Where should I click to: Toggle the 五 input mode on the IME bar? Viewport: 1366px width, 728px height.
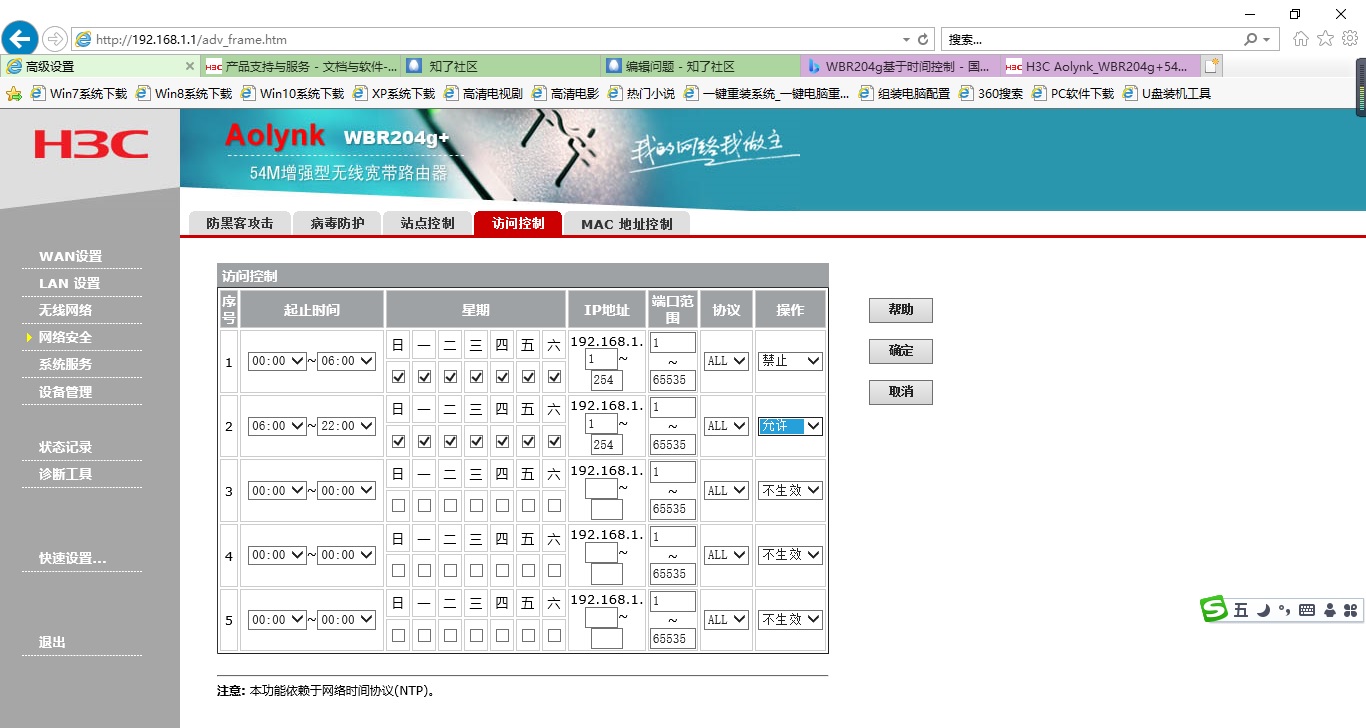(1241, 610)
